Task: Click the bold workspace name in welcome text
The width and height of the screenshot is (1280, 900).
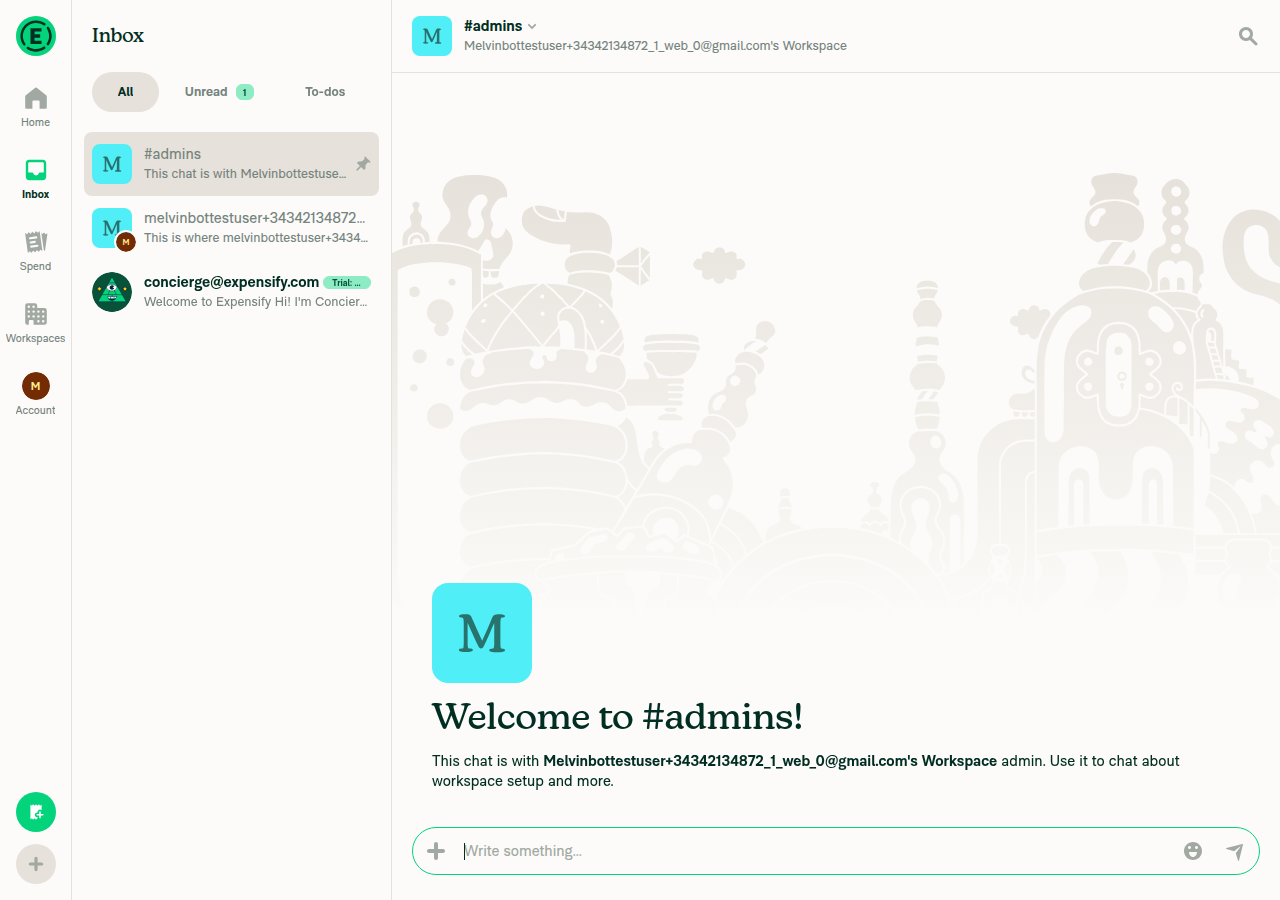Action: (770, 761)
